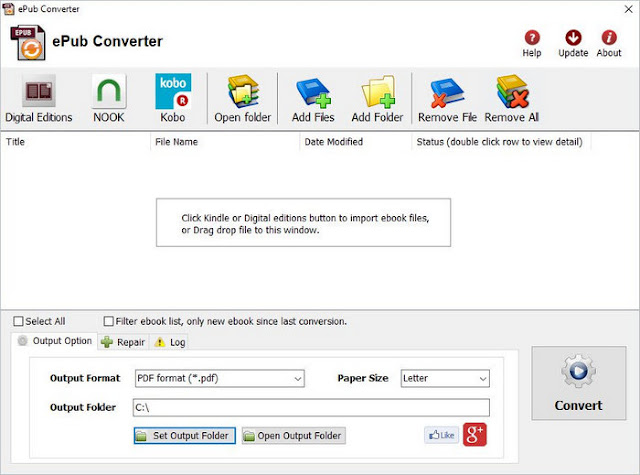Open Help from the header
Screen dimensions: 640x475
coord(532,44)
